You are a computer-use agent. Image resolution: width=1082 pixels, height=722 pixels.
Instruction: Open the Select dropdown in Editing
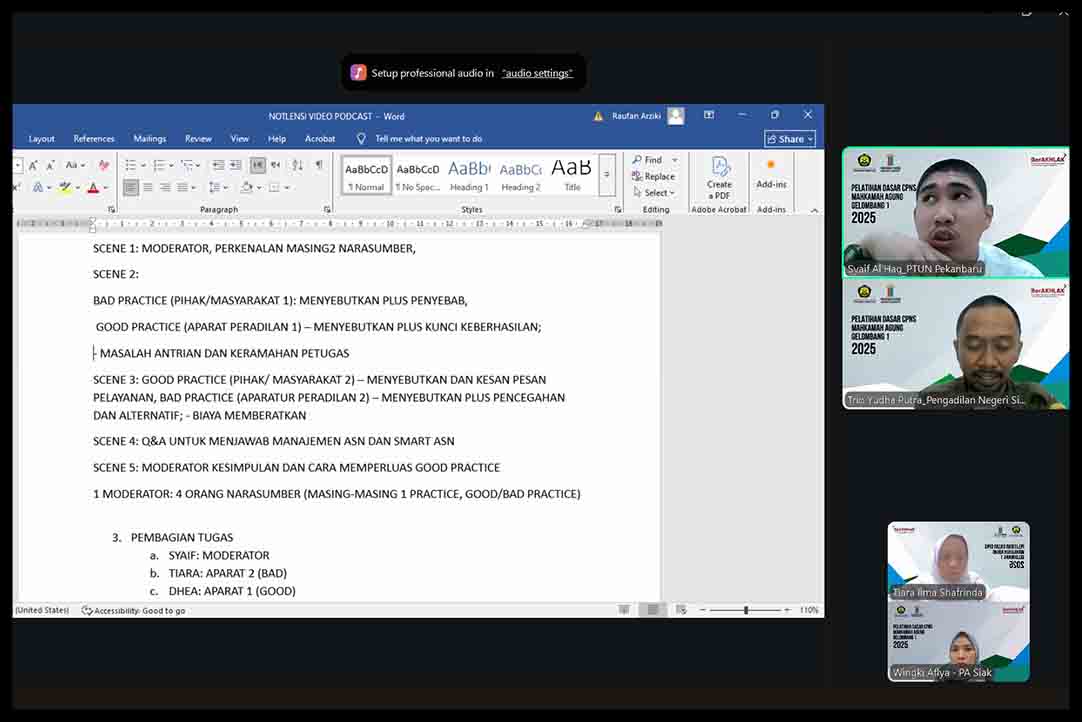point(655,193)
